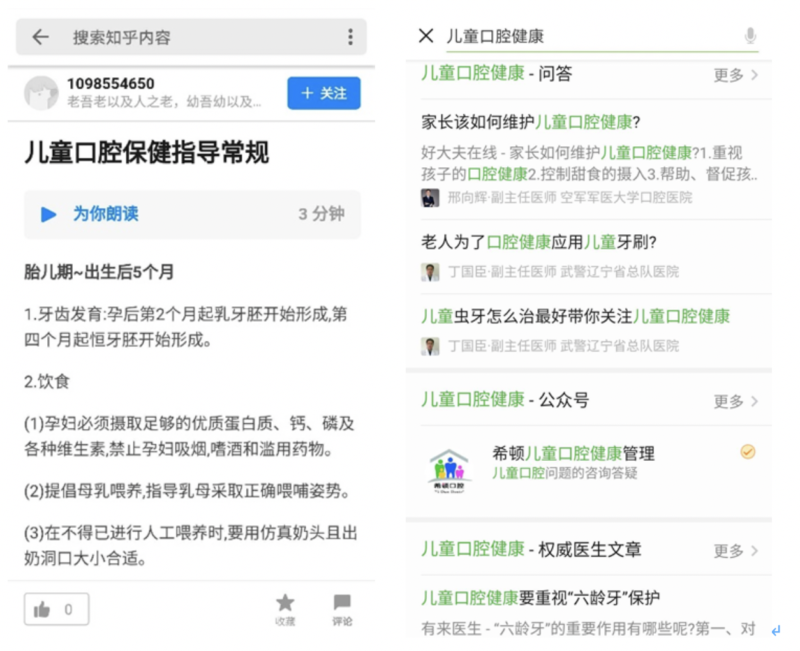Image resolution: width=800 pixels, height=651 pixels.
Task: Click the 2.饮食 line
Action: 46,382
